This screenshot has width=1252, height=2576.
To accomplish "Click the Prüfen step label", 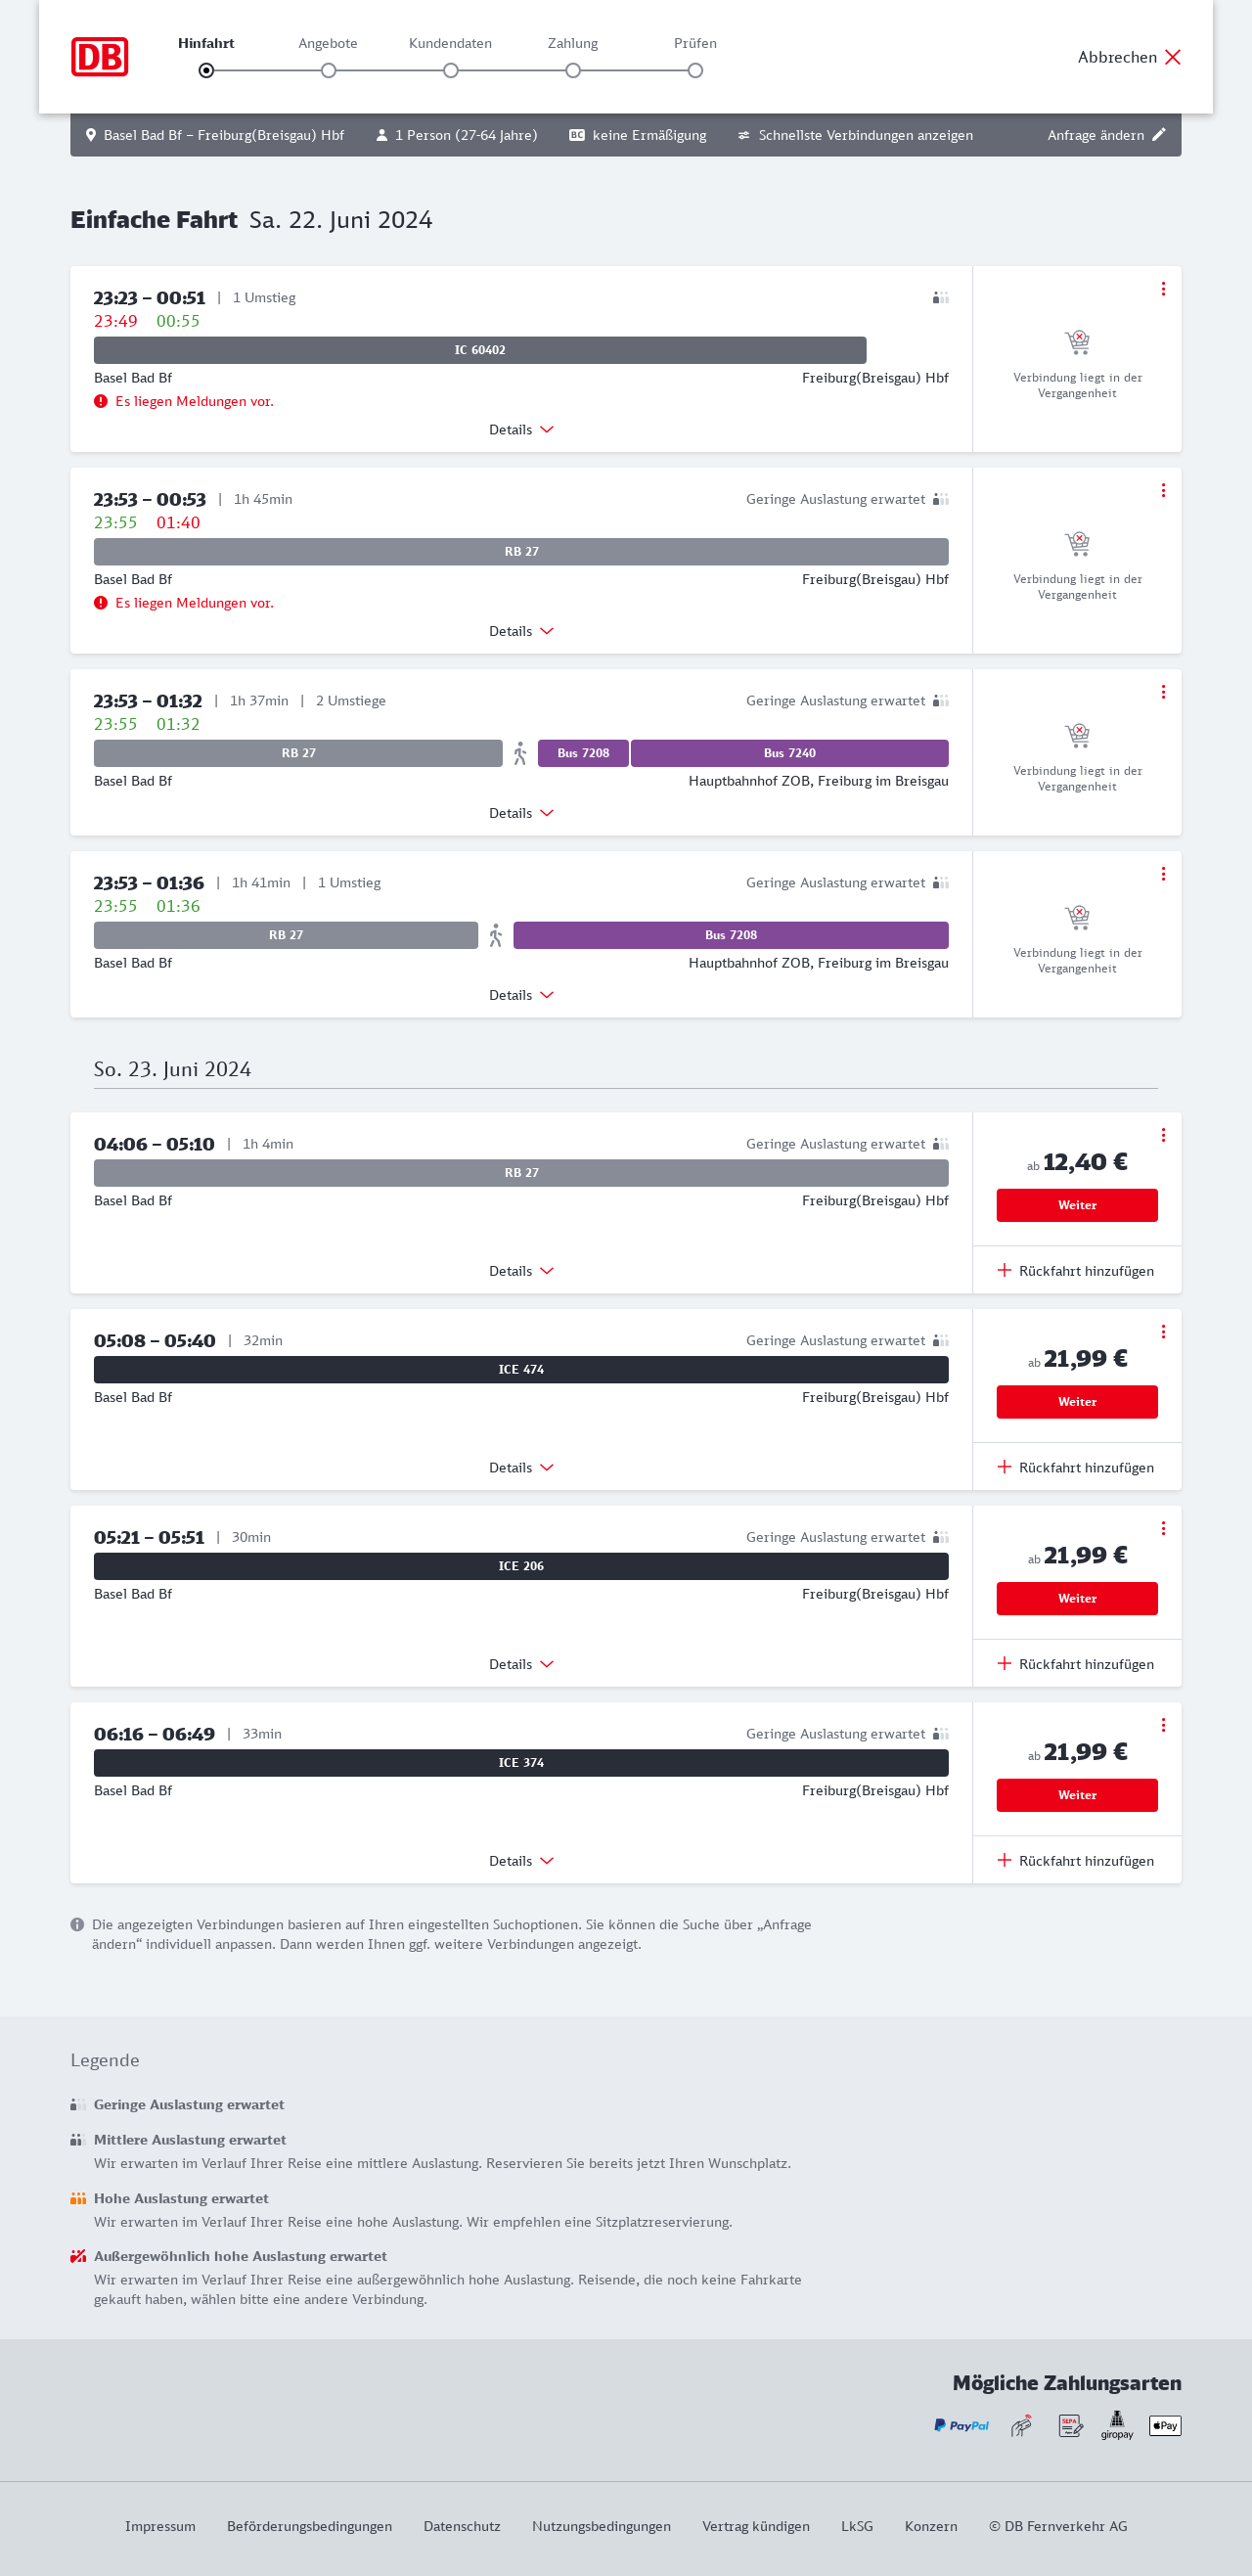I will tap(695, 44).
